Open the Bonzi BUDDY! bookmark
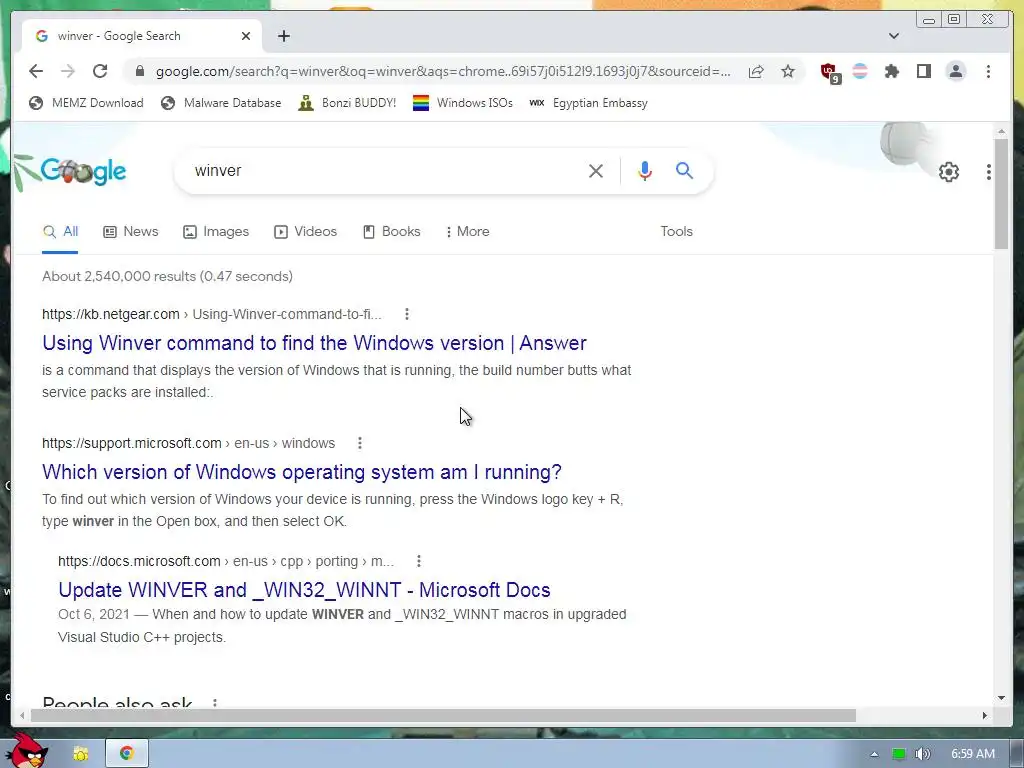The height and width of the screenshot is (768, 1024). (x=347, y=103)
